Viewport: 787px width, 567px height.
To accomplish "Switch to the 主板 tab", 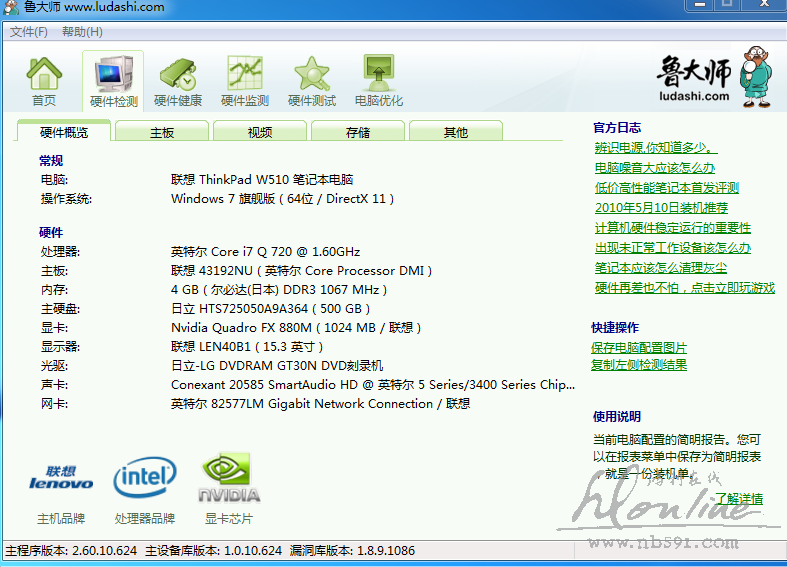I will coord(162,132).
